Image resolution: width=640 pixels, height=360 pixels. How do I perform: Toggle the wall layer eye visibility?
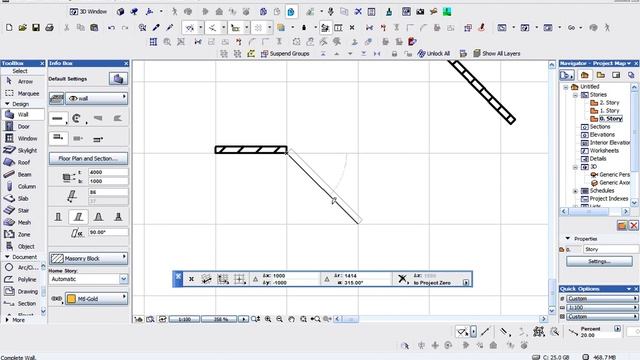click(73, 98)
